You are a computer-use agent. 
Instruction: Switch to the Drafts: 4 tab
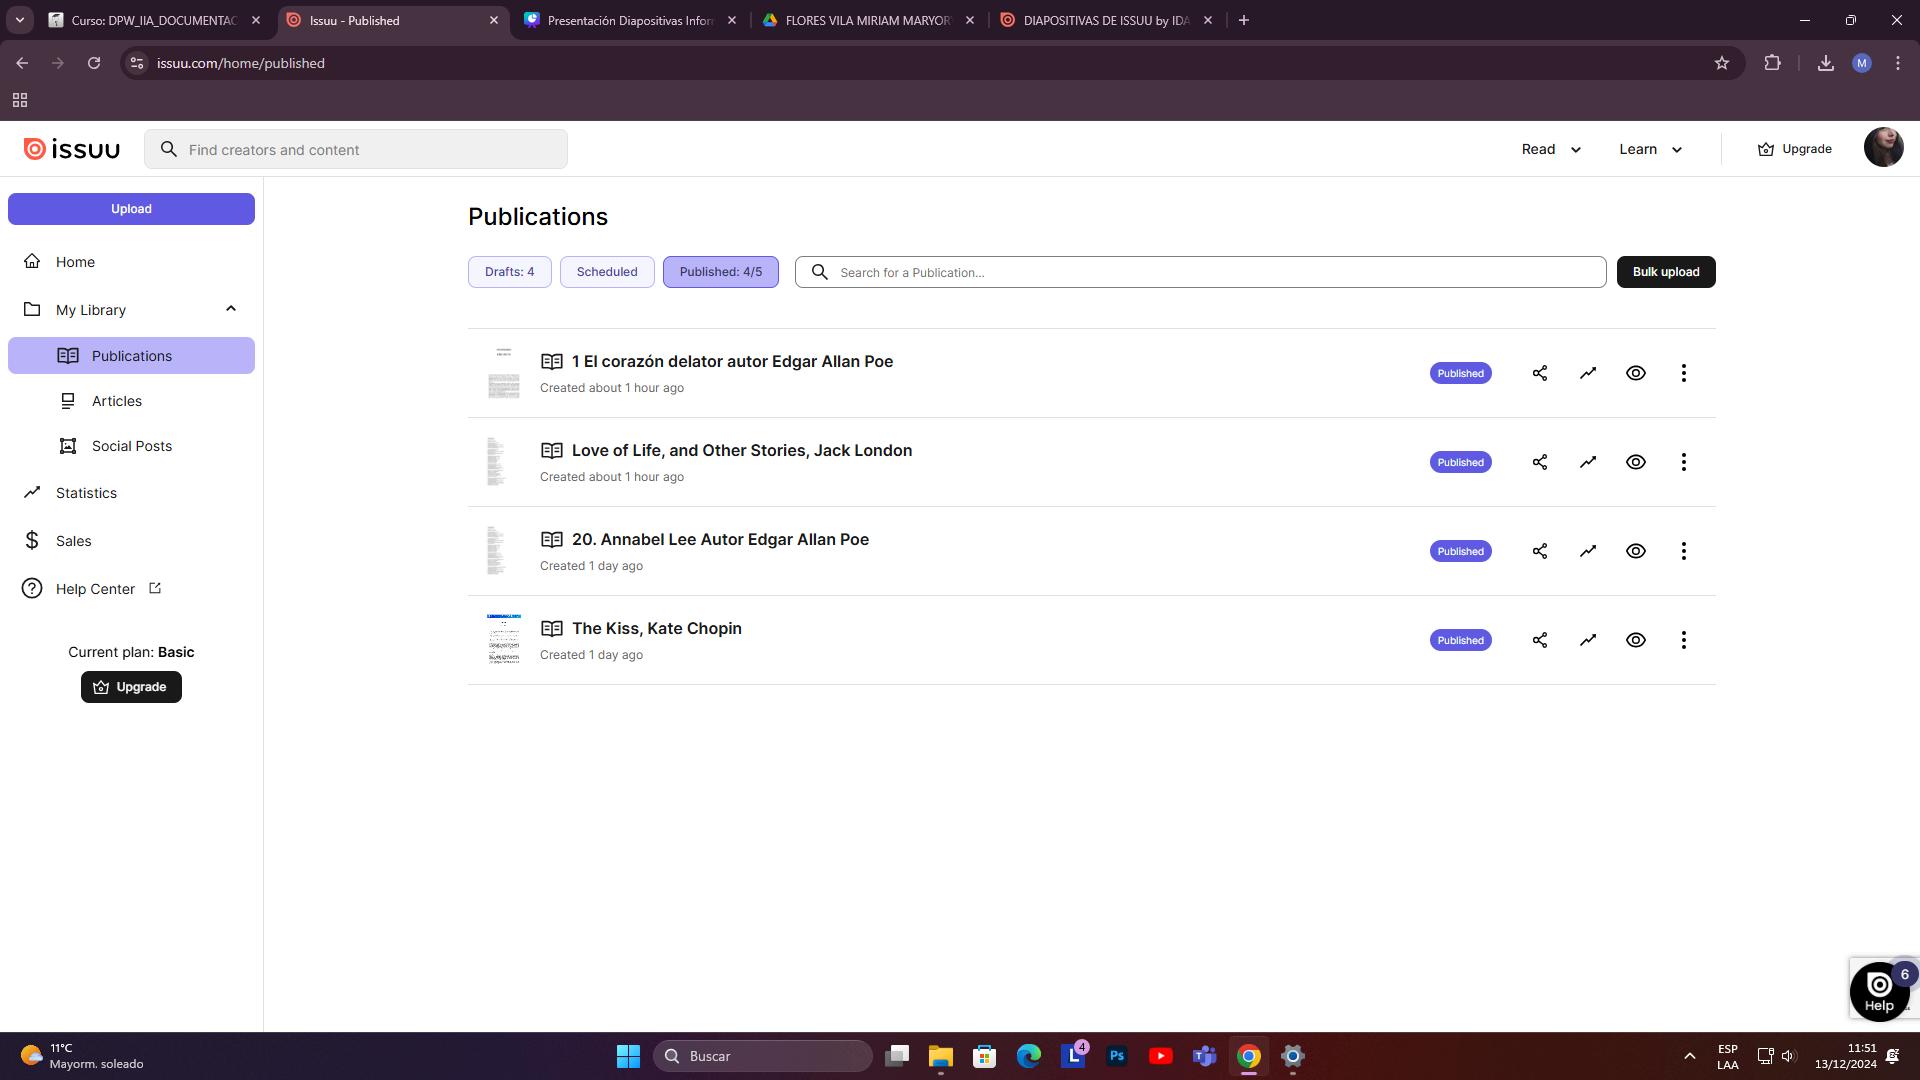(x=509, y=272)
